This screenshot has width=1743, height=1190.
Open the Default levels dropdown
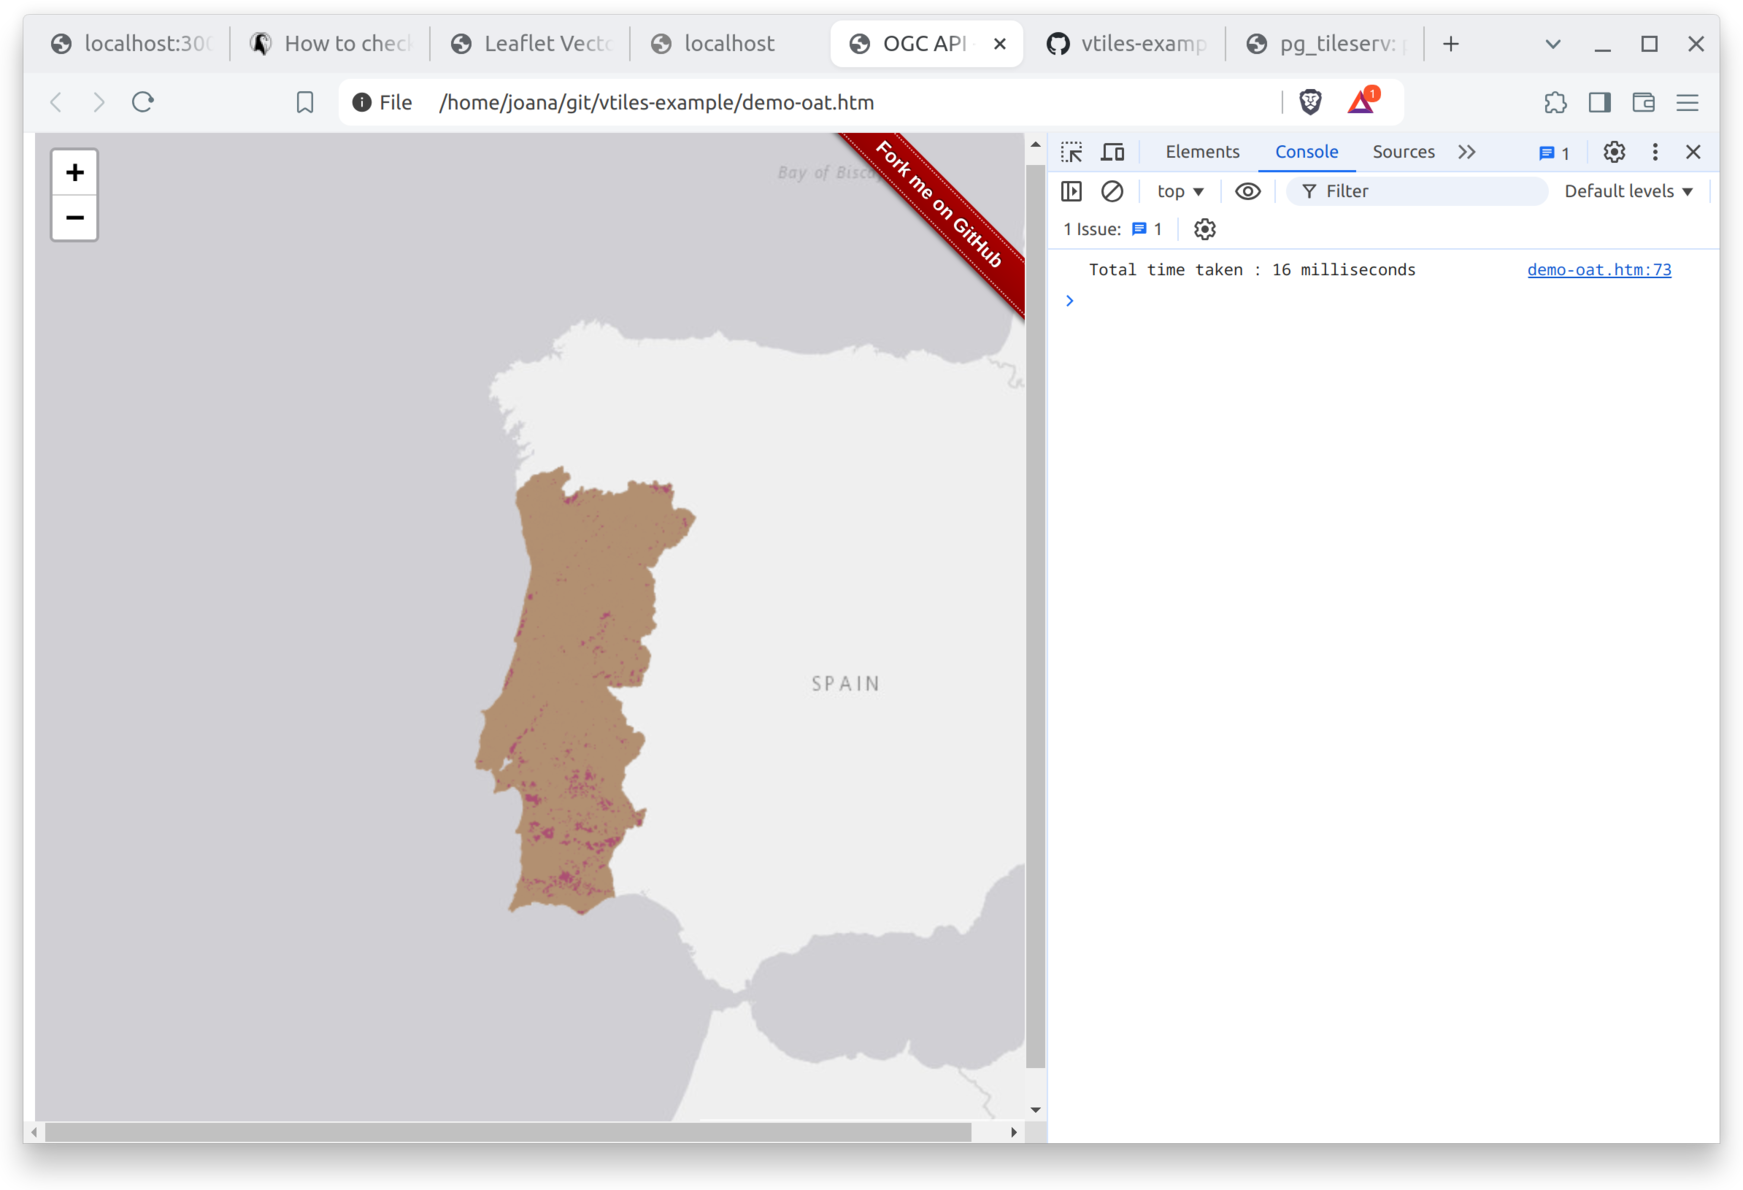(x=1628, y=191)
